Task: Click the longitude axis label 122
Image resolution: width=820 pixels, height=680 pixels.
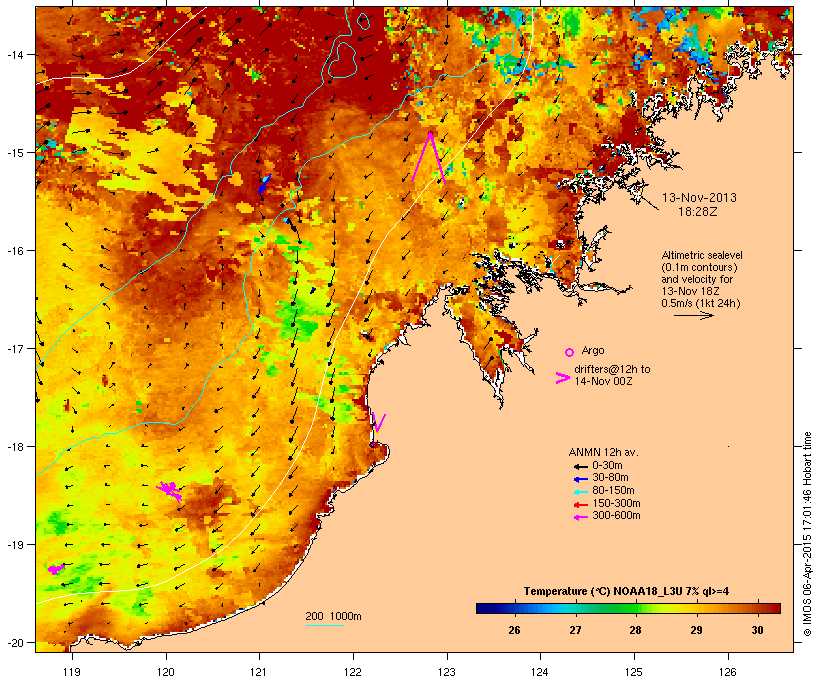Action: tap(353, 672)
